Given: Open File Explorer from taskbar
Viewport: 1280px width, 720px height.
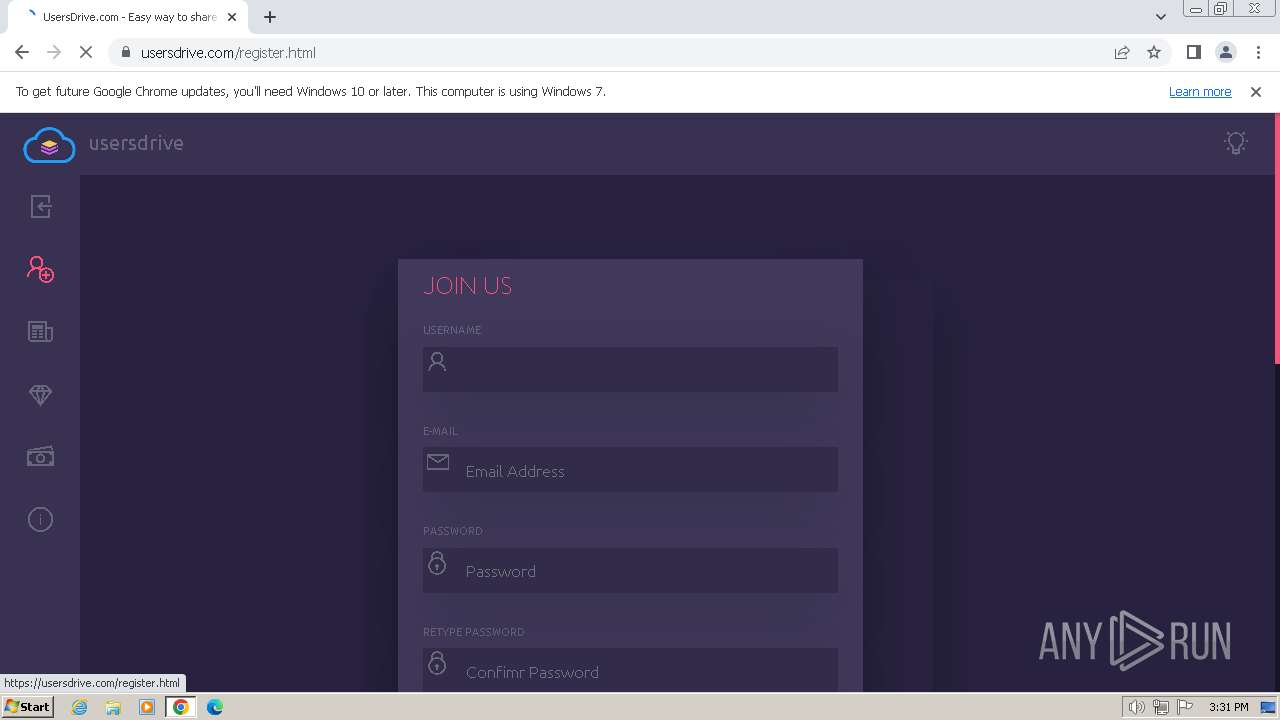Looking at the screenshot, I should pos(113,707).
